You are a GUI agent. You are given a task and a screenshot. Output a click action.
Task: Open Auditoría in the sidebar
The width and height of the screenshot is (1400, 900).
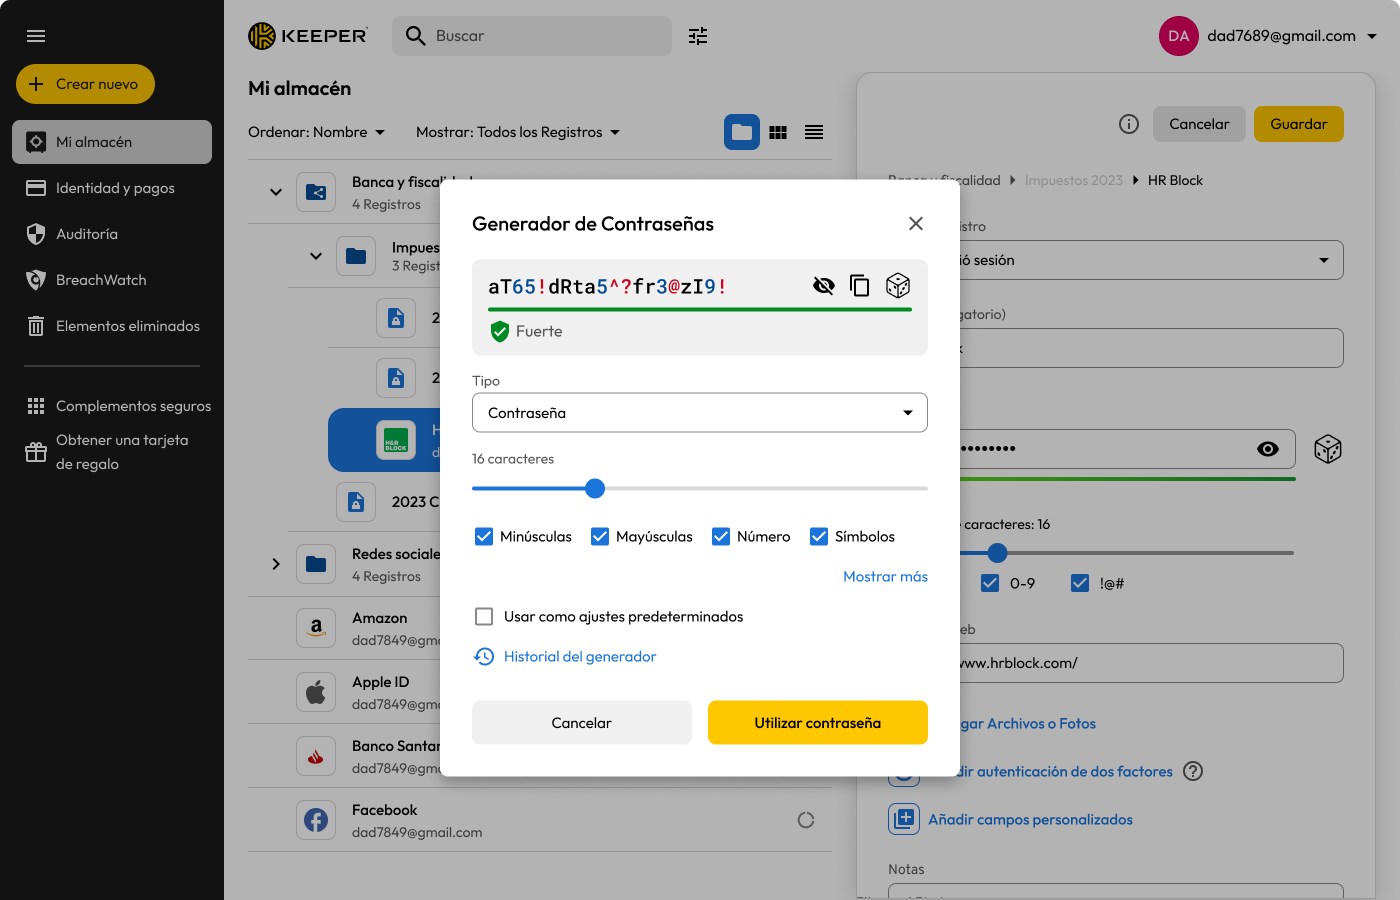(x=112, y=234)
